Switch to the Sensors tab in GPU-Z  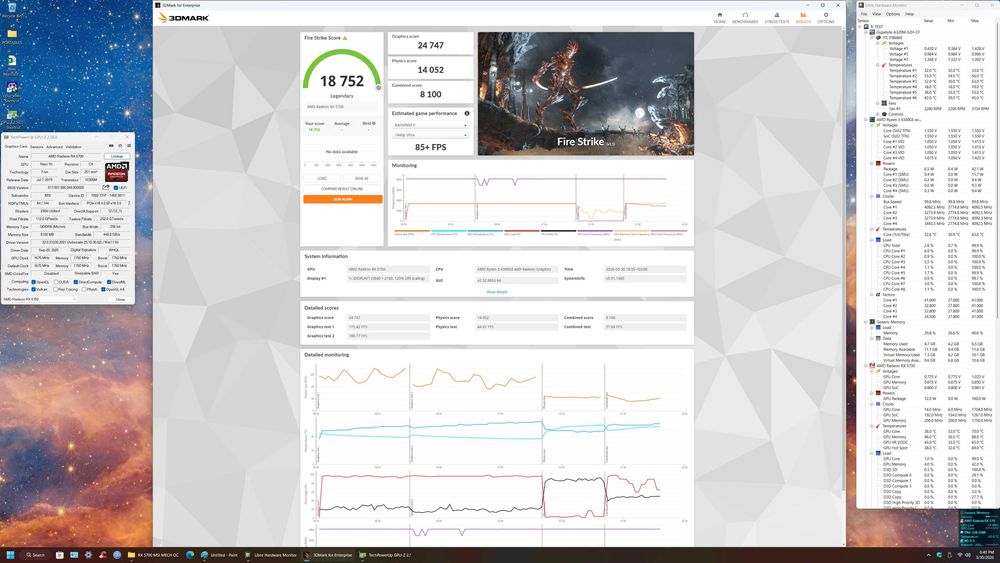tap(37, 147)
